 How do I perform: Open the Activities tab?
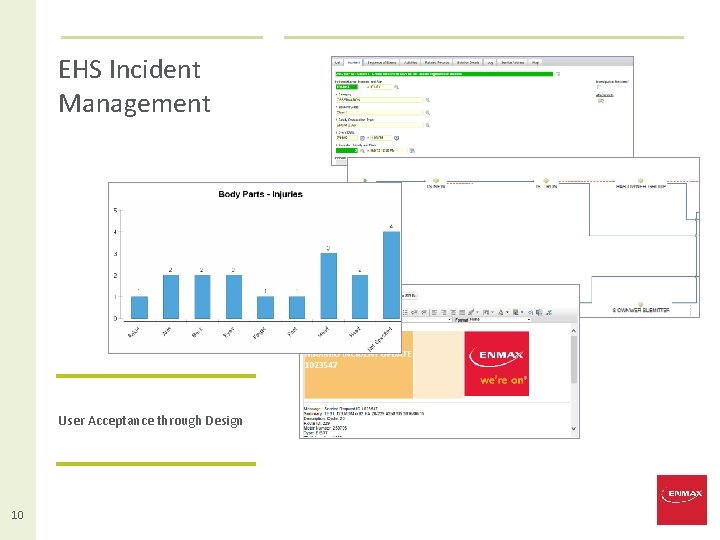click(x=411, y=62)
